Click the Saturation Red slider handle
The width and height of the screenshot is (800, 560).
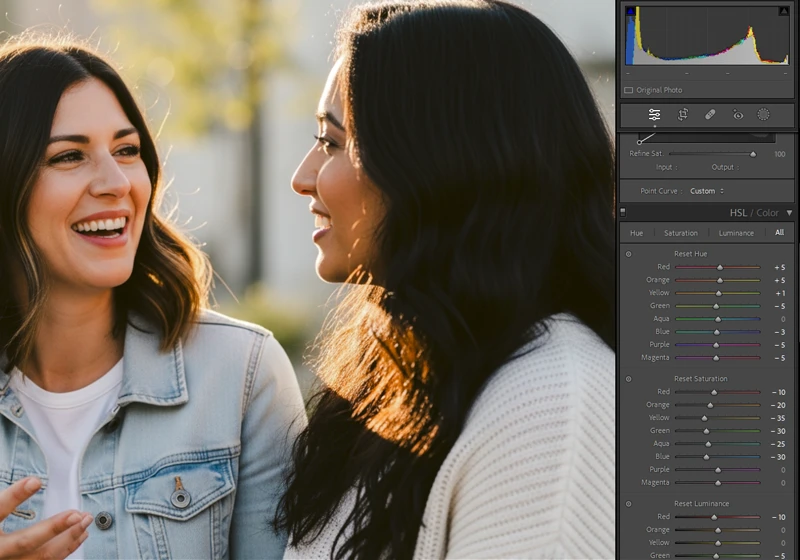tap(714, 392)
